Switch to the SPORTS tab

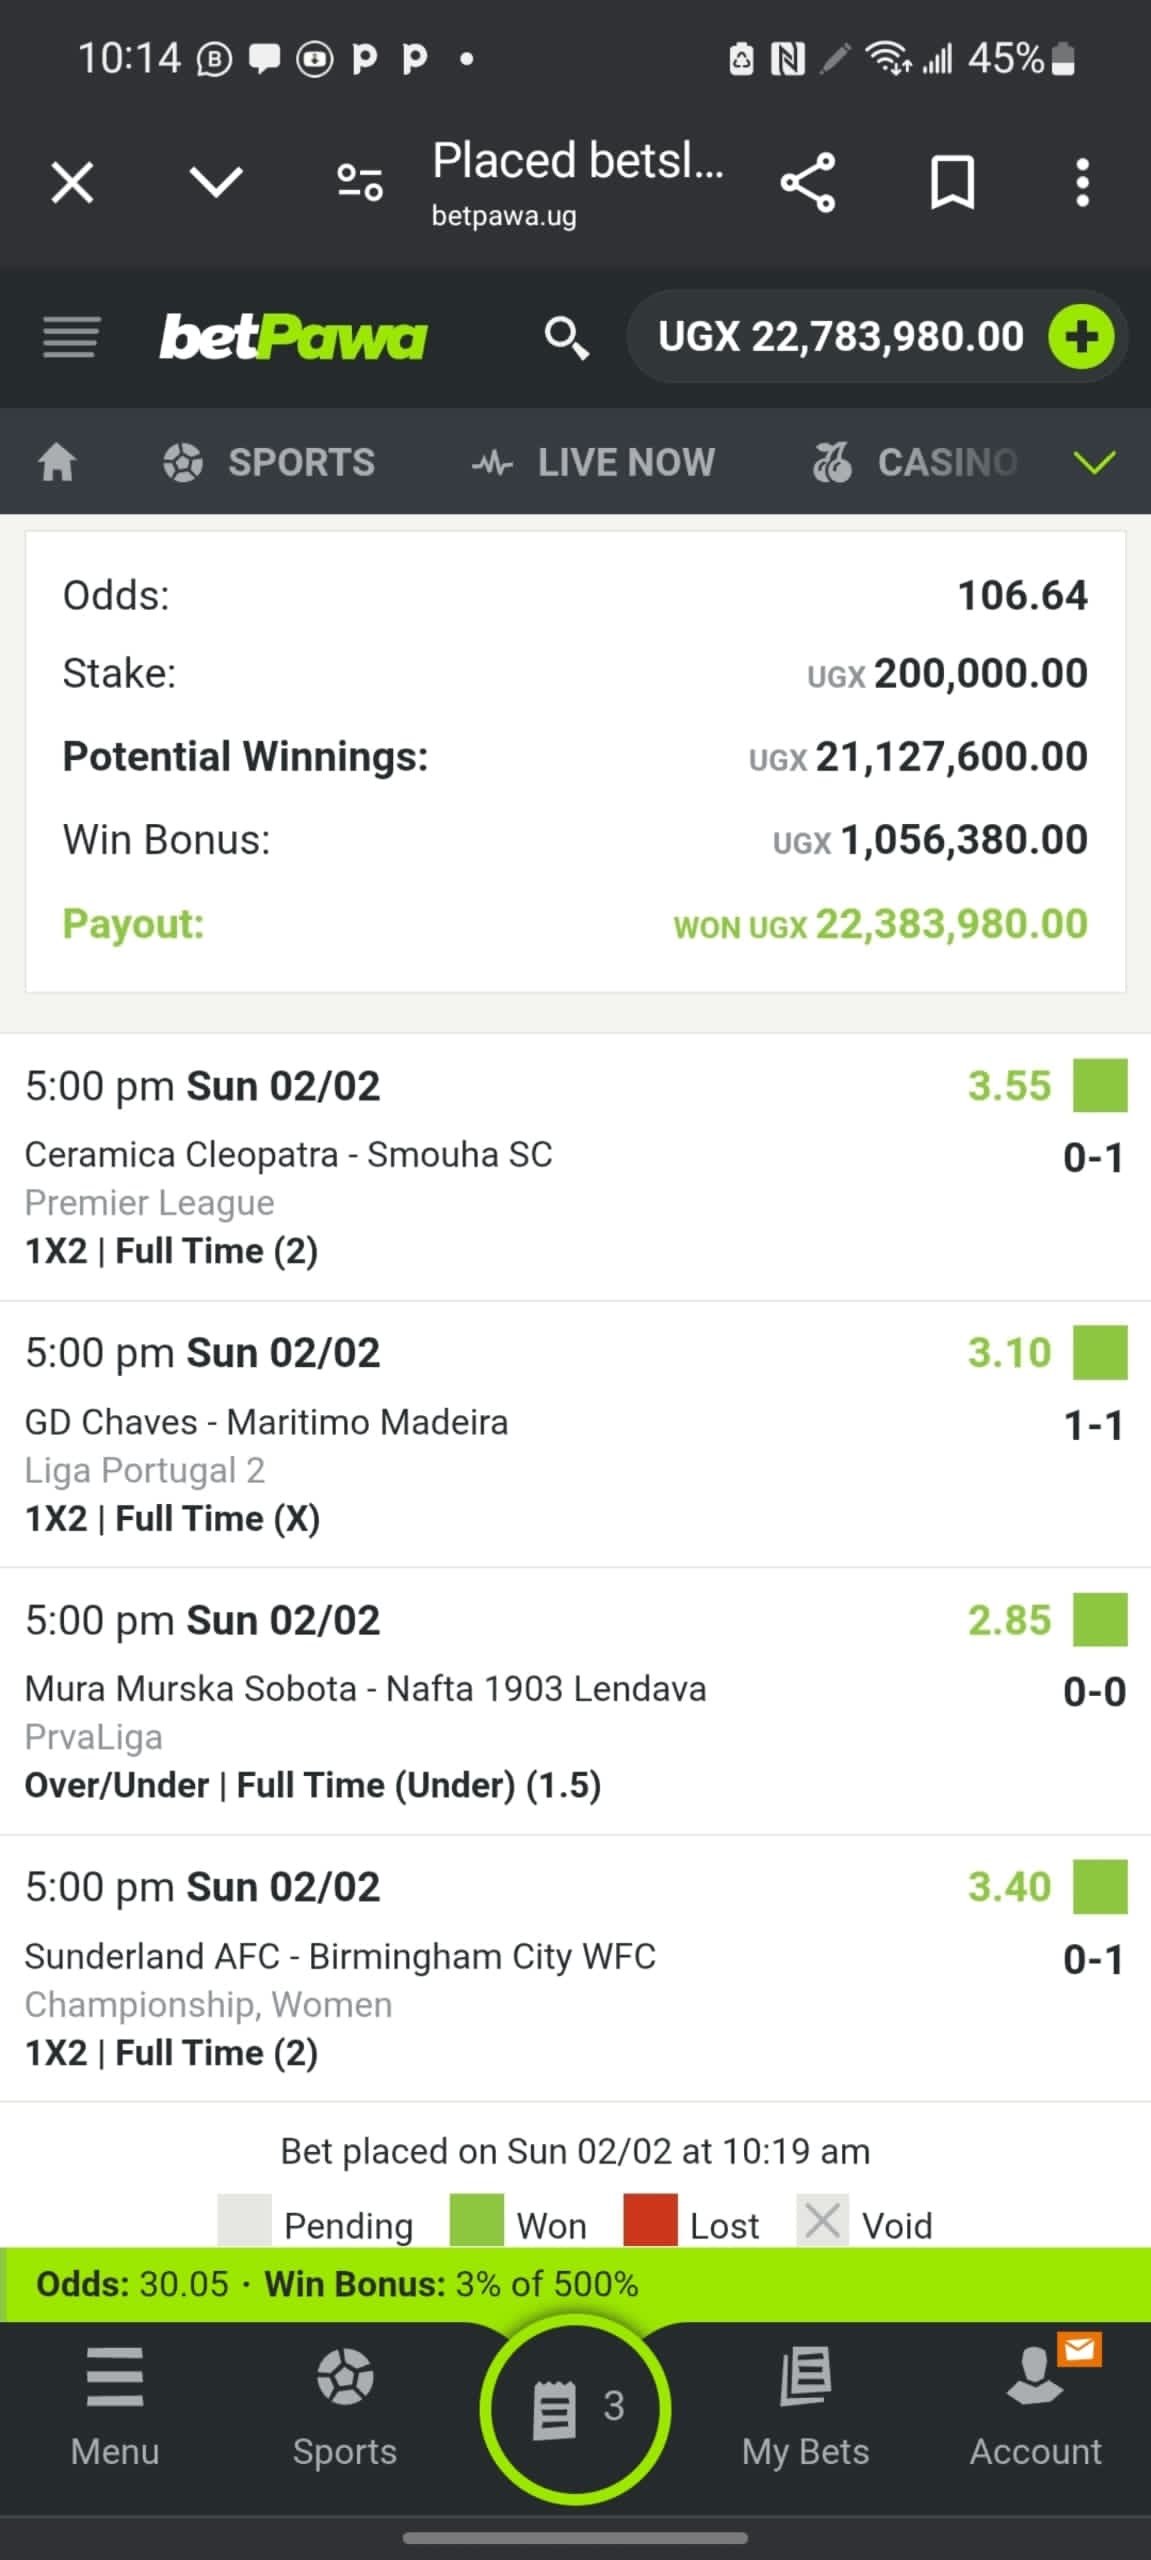coord(269,463)
